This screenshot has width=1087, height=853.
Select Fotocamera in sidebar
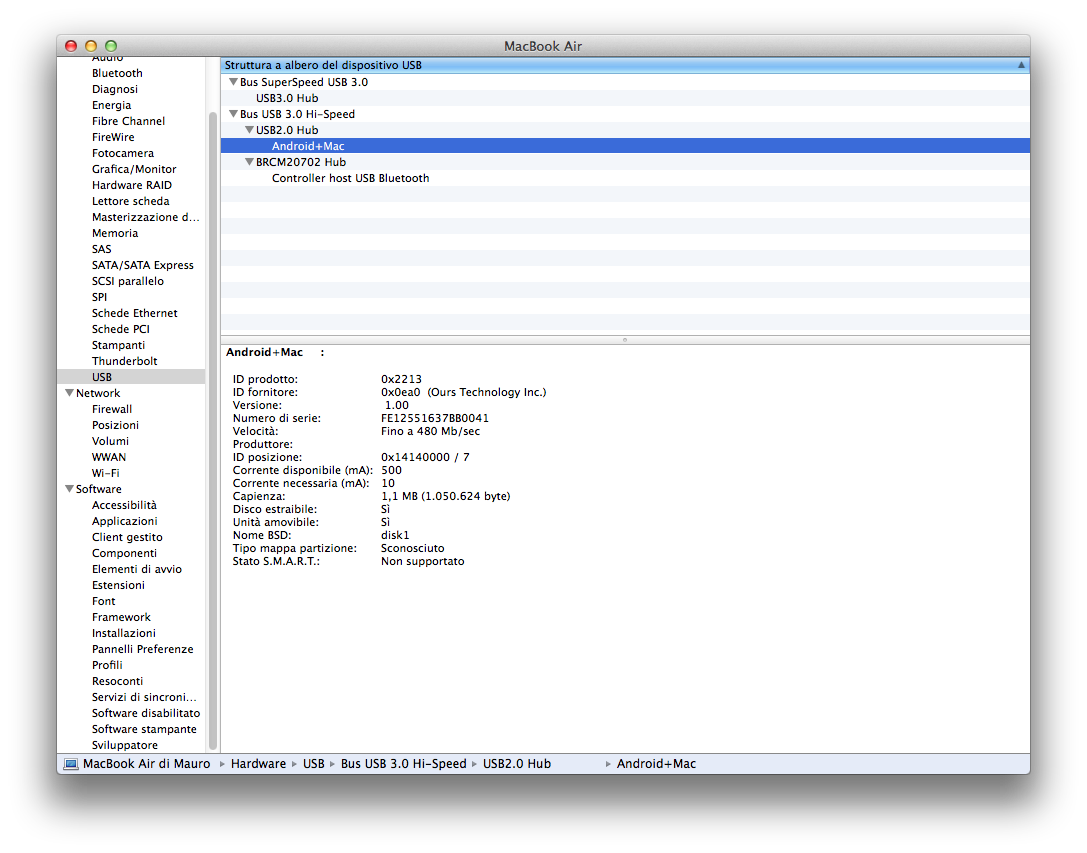pyautogui.click(x=123, y=153)
